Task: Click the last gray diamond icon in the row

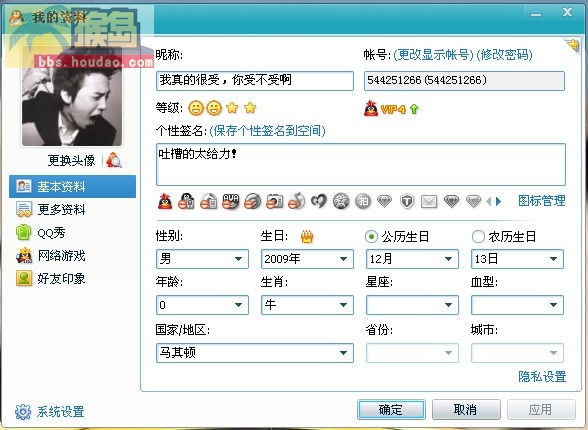Action: (473, 202)
